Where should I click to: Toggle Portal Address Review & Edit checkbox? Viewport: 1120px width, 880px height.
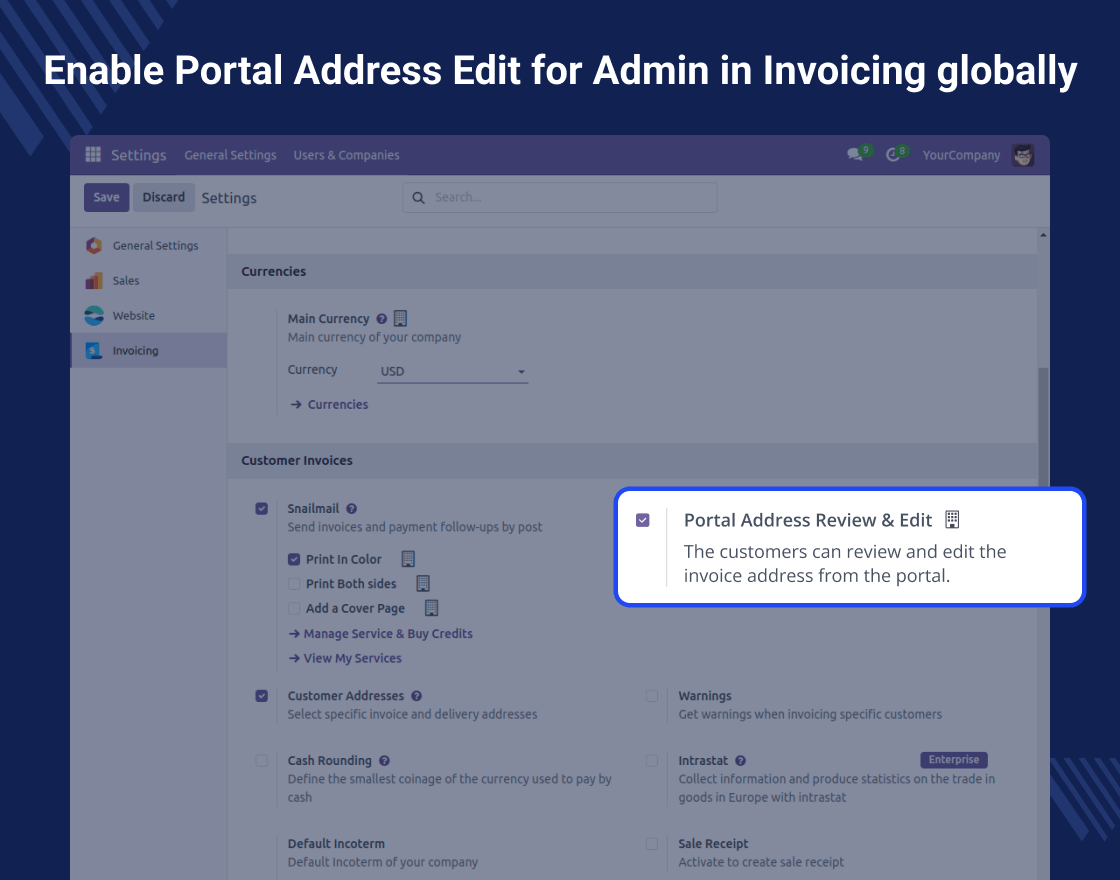click(x=643, y=520)
